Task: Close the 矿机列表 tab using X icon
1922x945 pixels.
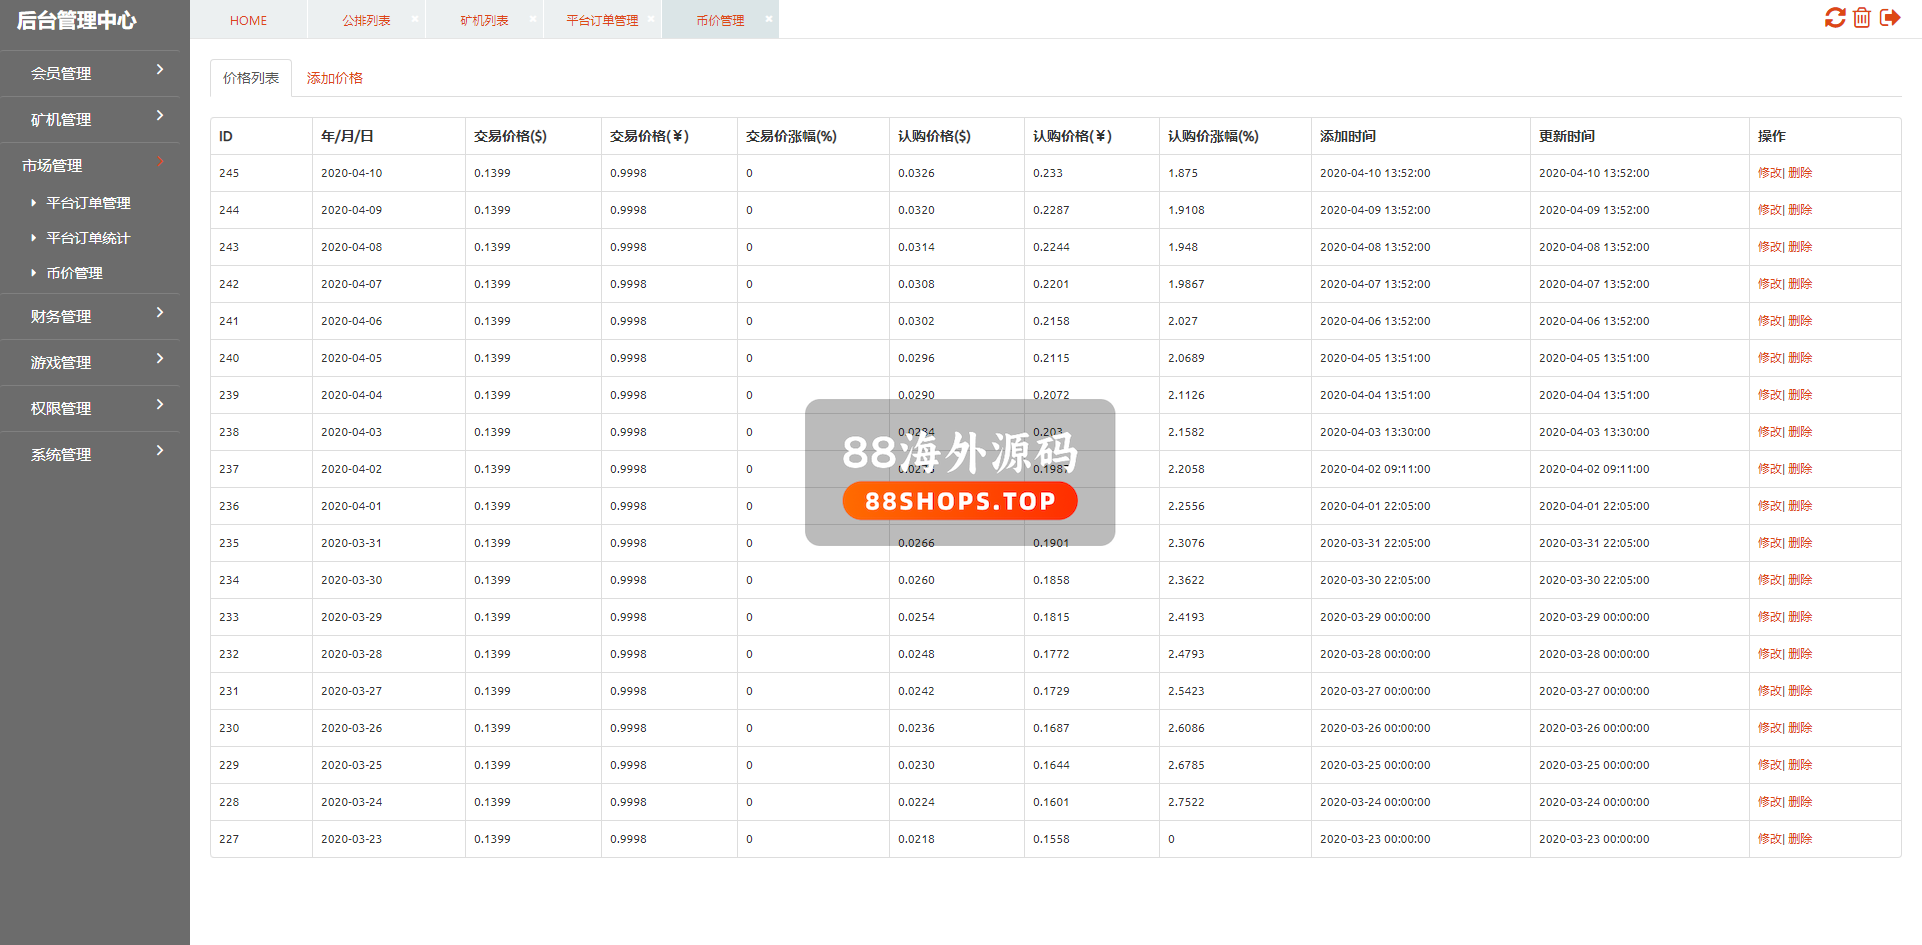Action: coord(533,19)
